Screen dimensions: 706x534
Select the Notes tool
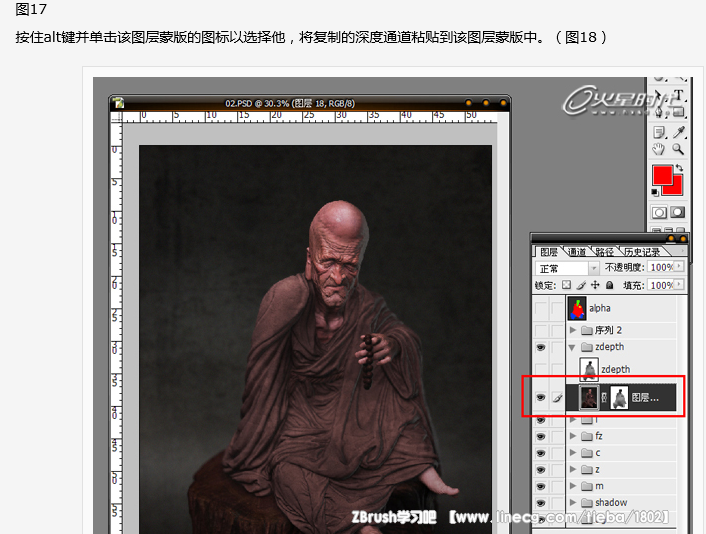(x=659, y=132)
